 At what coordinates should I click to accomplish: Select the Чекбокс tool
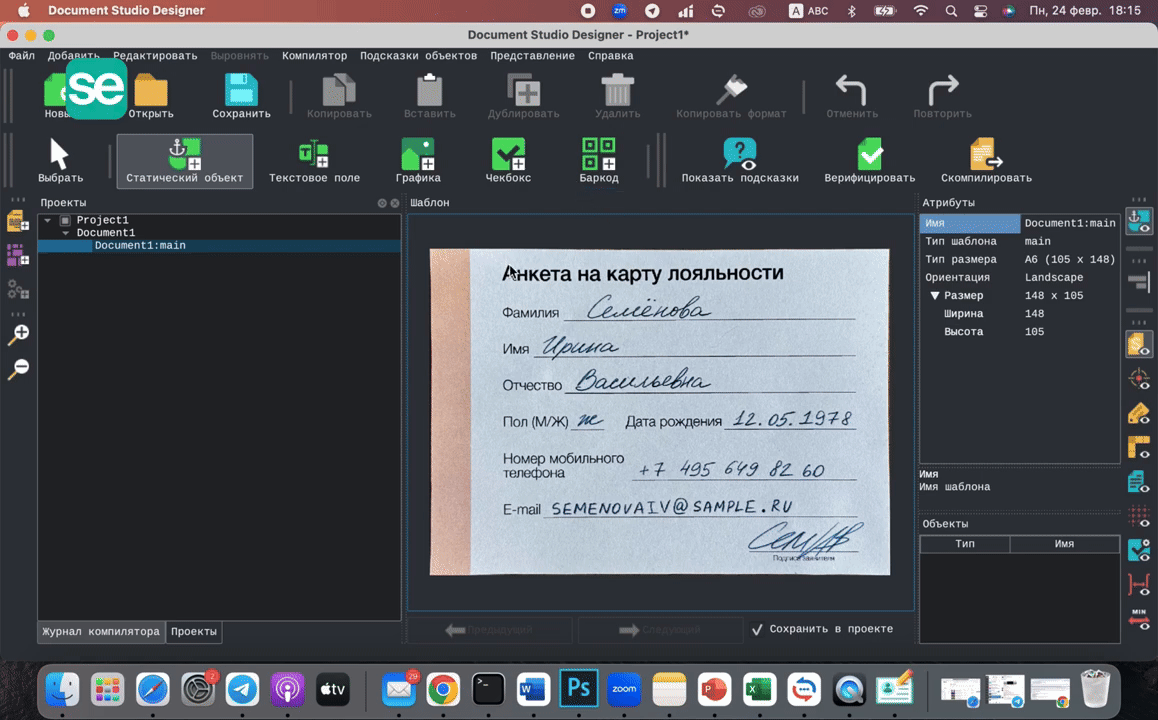click(507, 160)
